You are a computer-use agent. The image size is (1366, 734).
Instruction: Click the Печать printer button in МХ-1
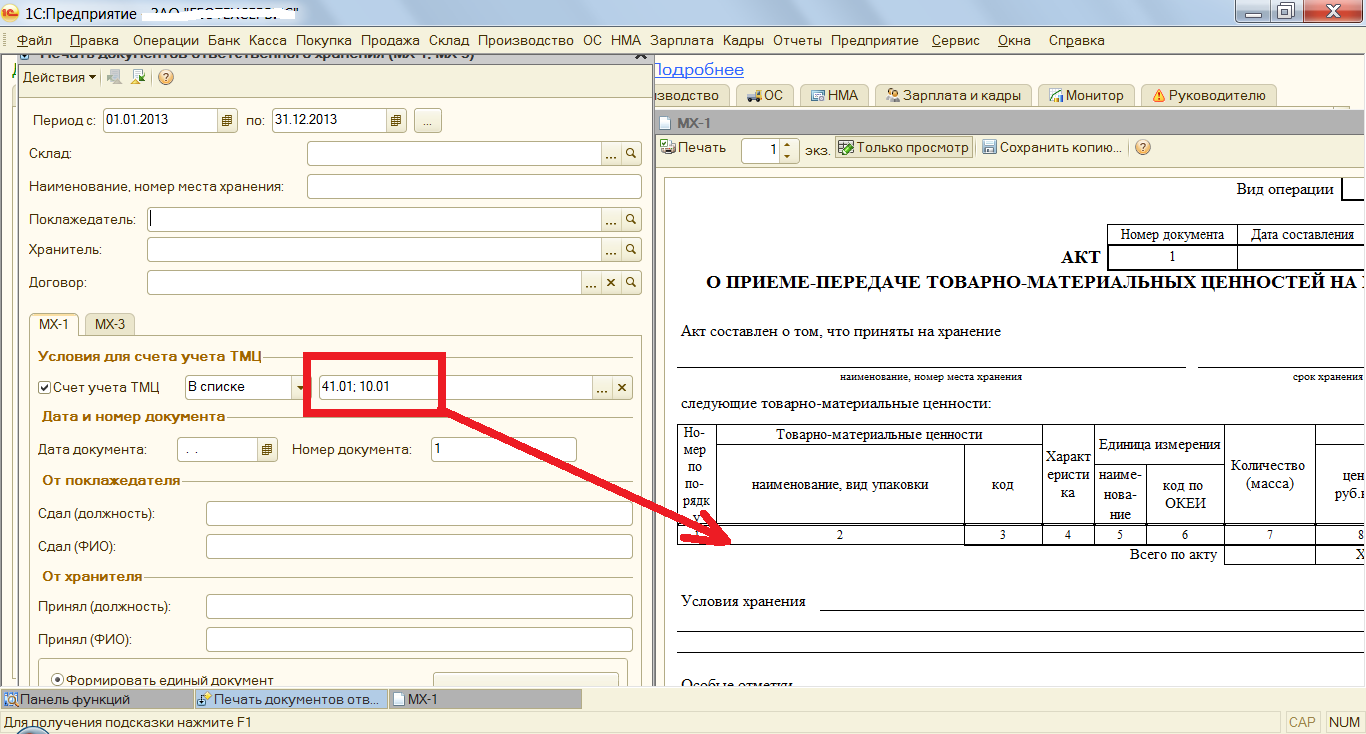tap(693, 148)
